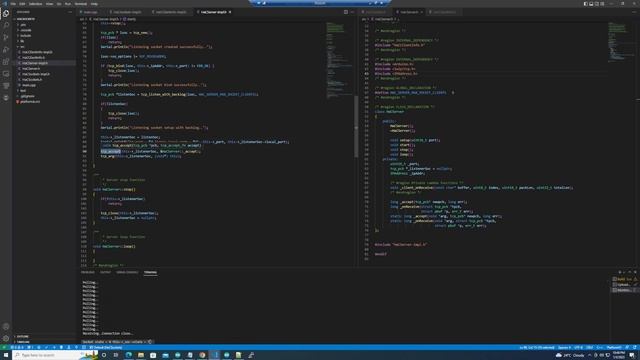The height and width of the screenshot is (360, 640).
Task: Click the left editor minimap
Action: [339, 61]
